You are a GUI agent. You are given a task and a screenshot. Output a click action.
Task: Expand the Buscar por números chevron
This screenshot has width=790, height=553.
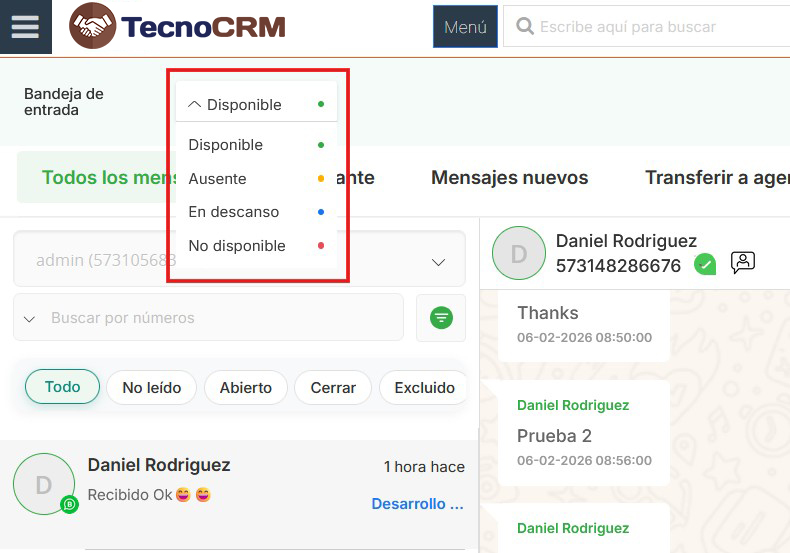point(29,319)
